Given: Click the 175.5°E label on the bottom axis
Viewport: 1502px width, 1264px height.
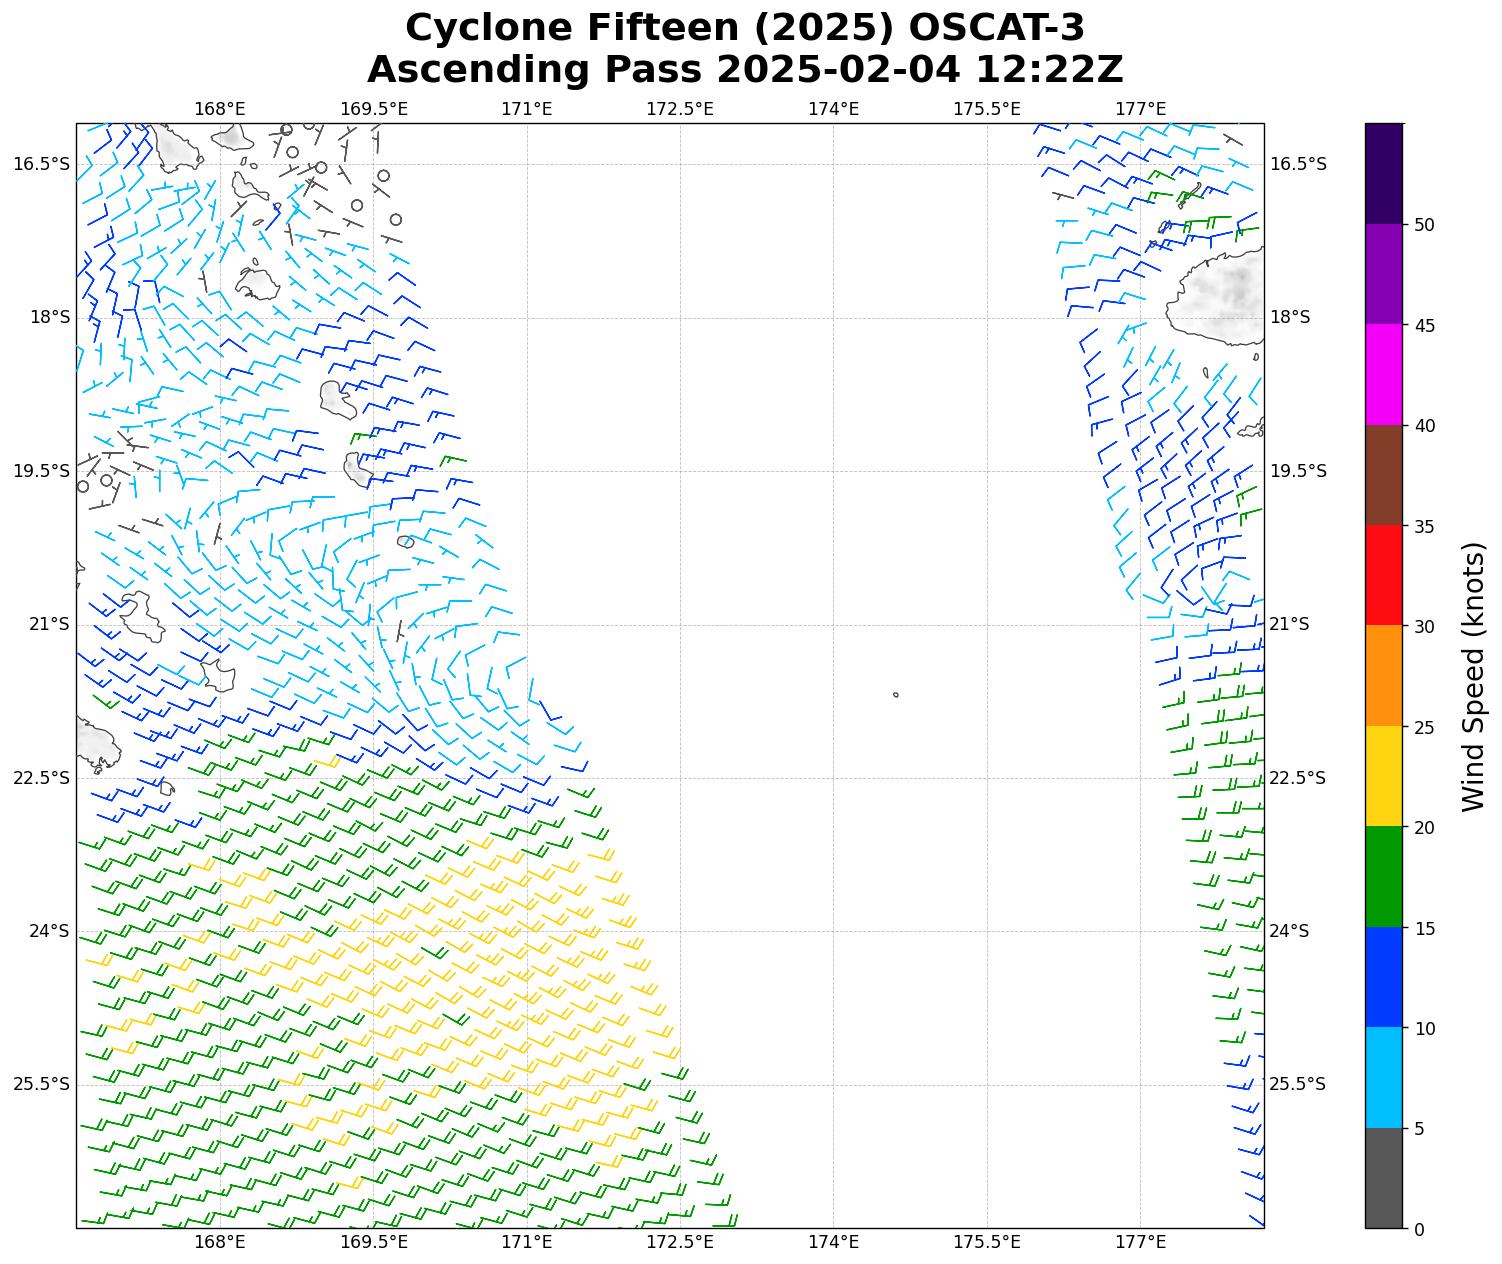Looking at the screenshot, I should click(986, 1242).
